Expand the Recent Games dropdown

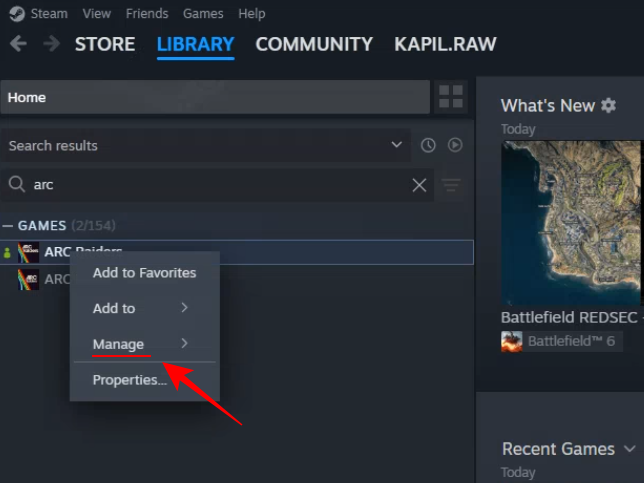coord(629,449)
